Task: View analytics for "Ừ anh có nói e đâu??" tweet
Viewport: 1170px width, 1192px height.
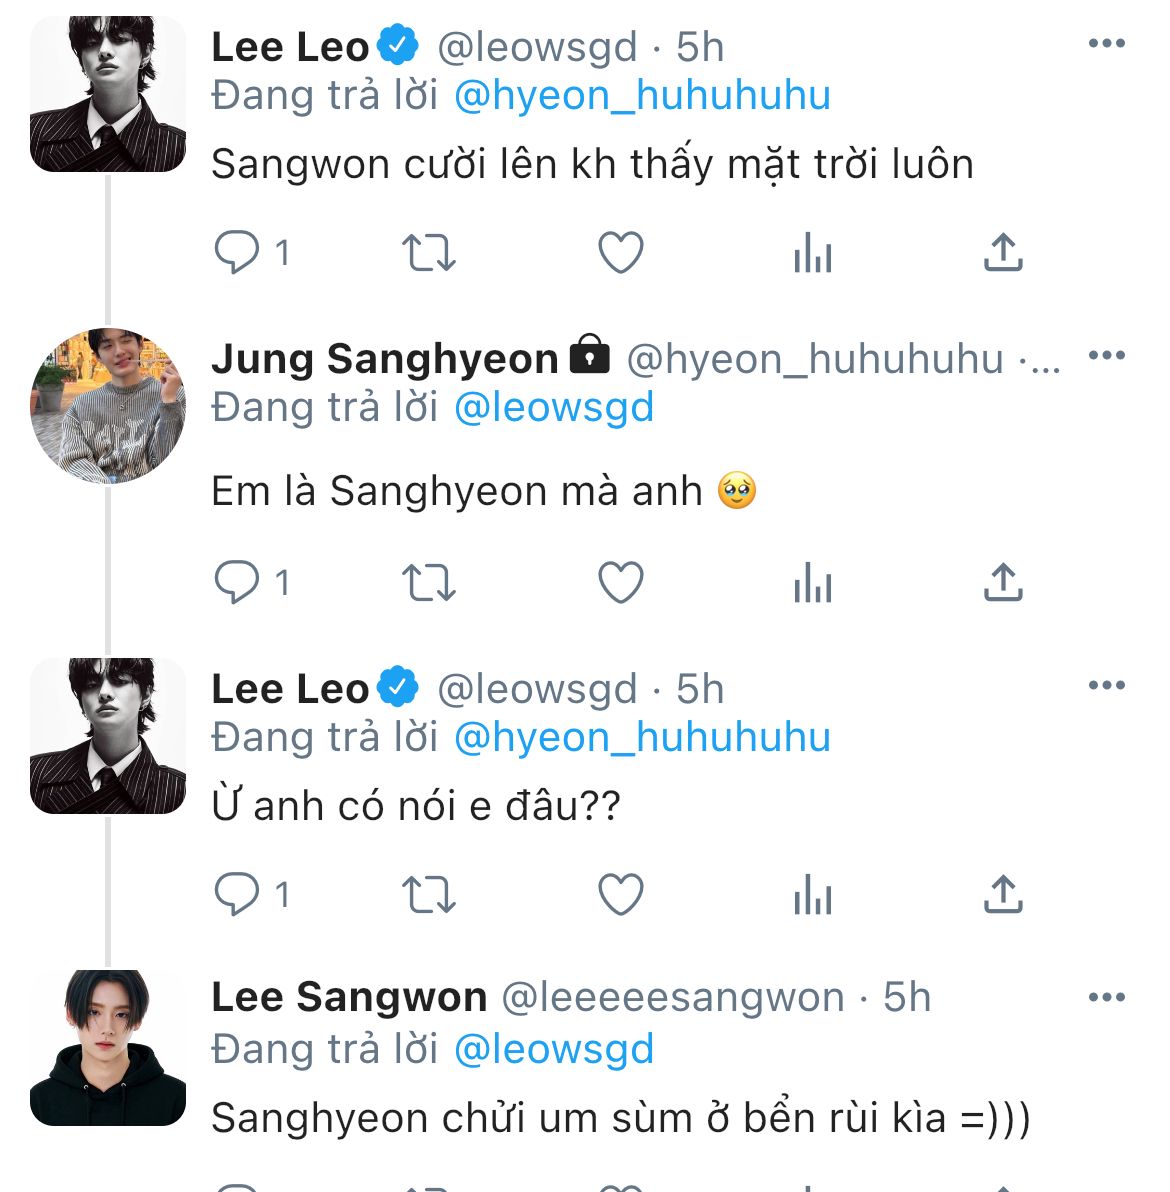Action: [x=812, y=894]
